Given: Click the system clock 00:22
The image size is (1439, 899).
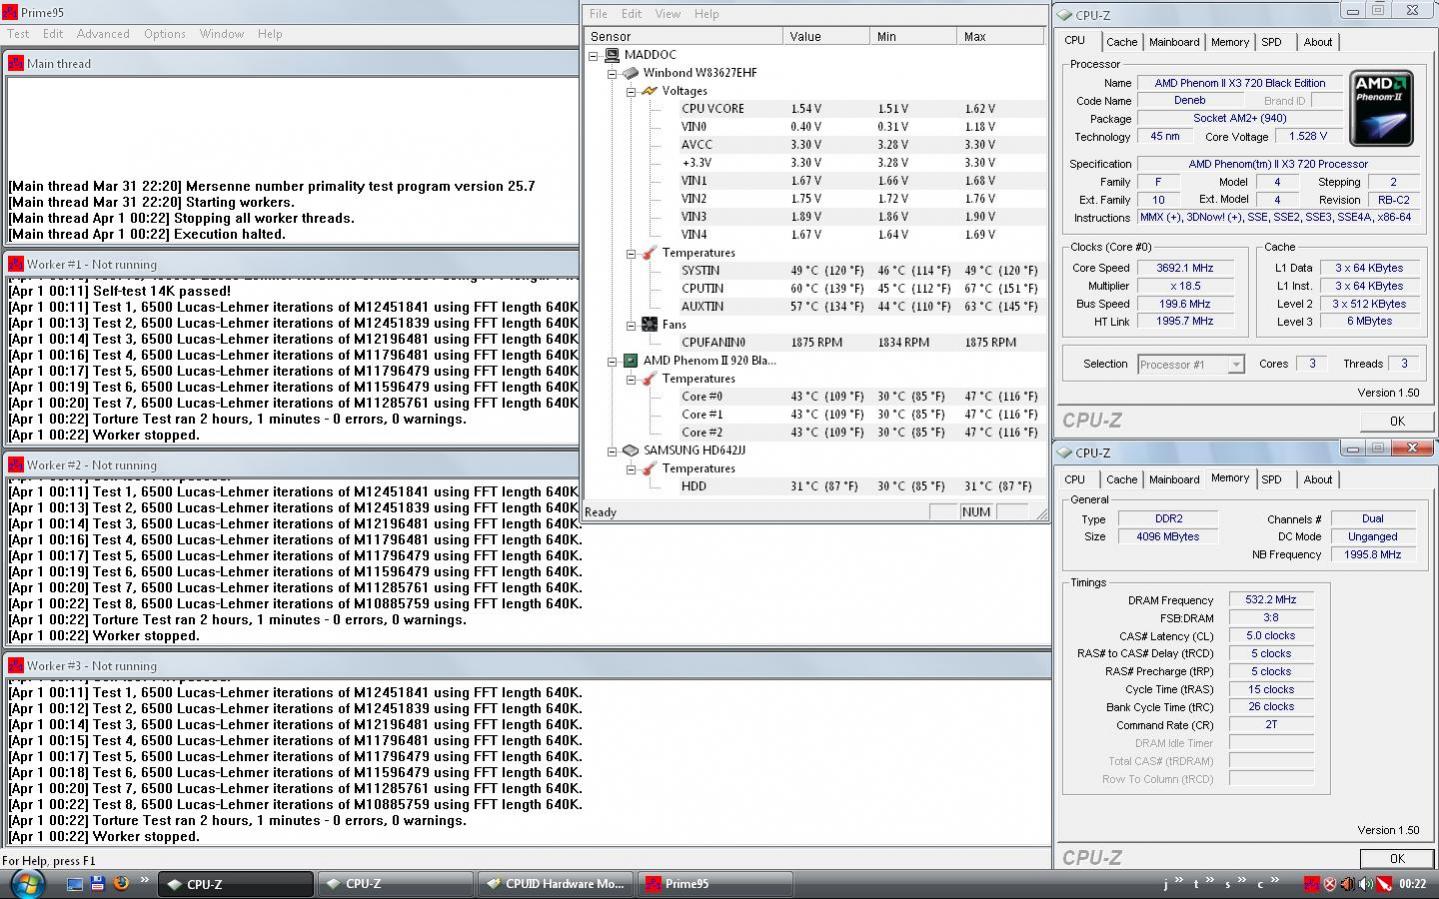Looking at the screenshot, I should click(x=1412, y=884).
